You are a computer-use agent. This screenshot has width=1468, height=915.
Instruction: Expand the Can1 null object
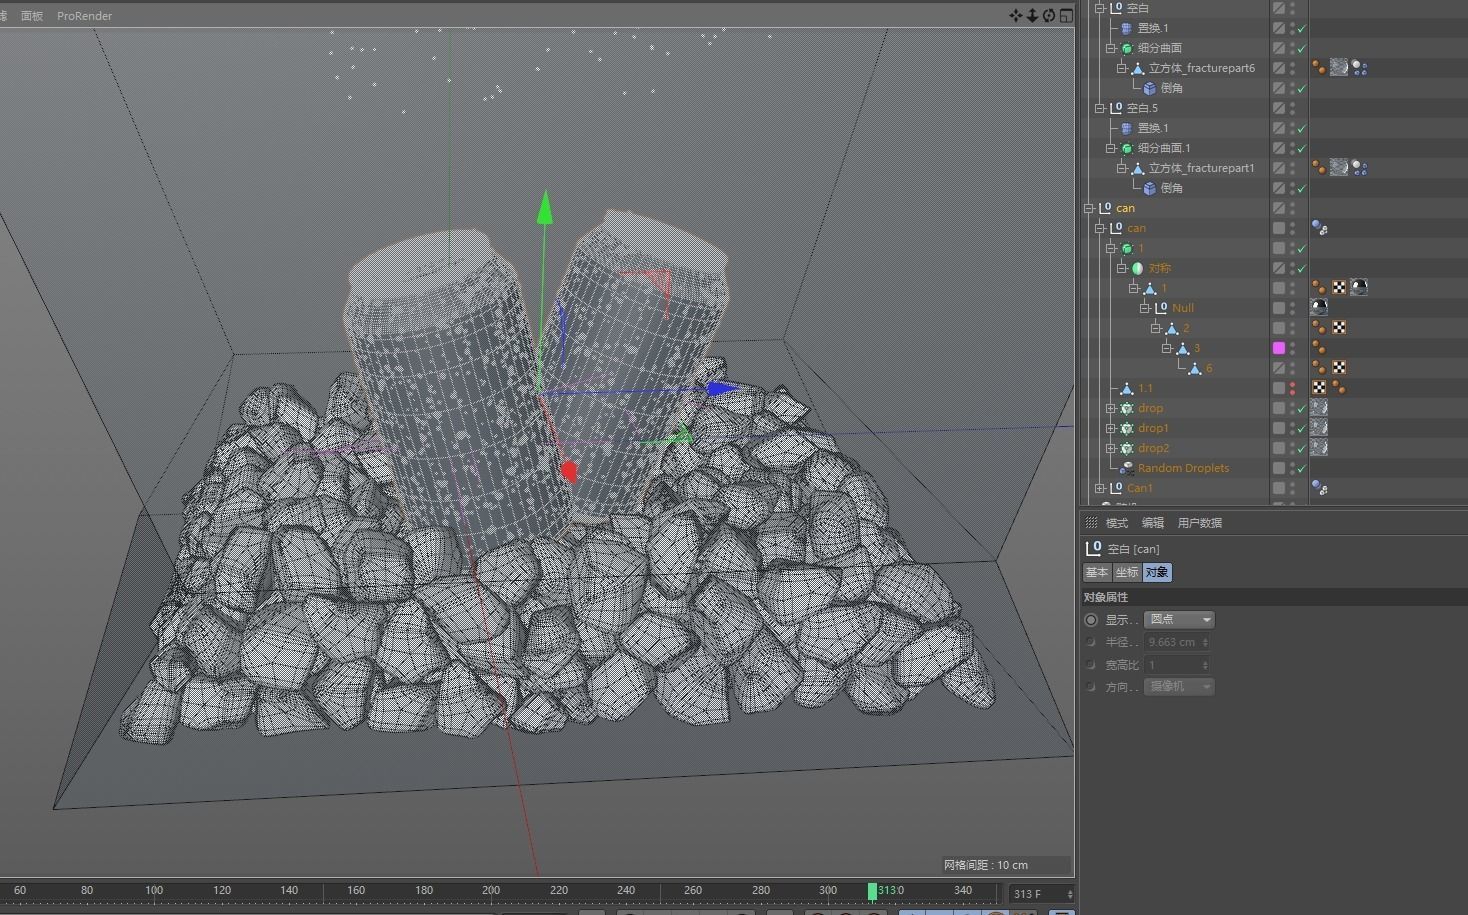point(1100,488)
